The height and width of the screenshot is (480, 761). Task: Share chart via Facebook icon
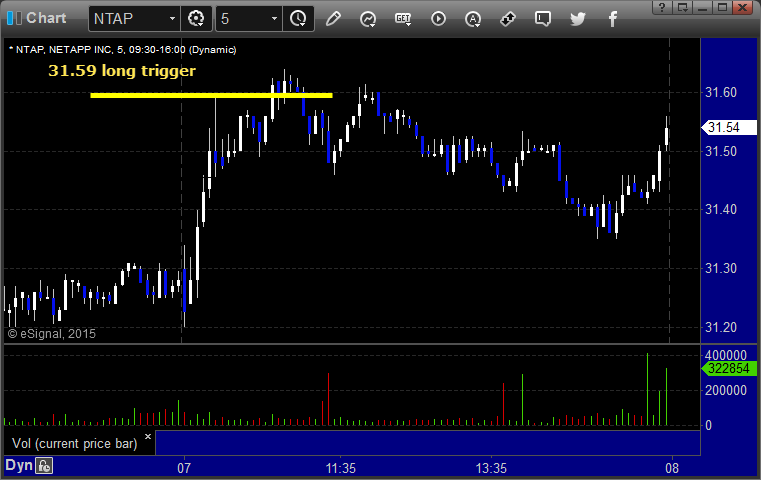tap(613, 19)
